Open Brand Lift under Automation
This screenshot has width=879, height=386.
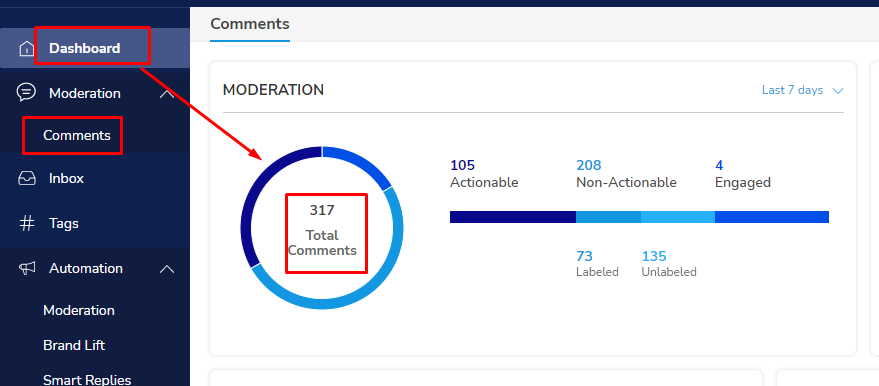point(74,345)
